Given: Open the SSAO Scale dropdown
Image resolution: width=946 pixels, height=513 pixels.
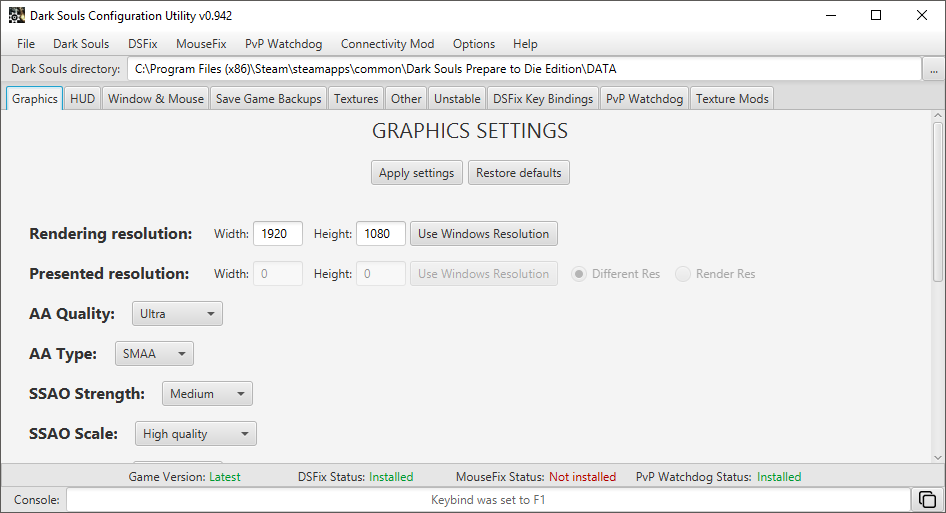Looking at the screenshot, I should click(195, 433).
